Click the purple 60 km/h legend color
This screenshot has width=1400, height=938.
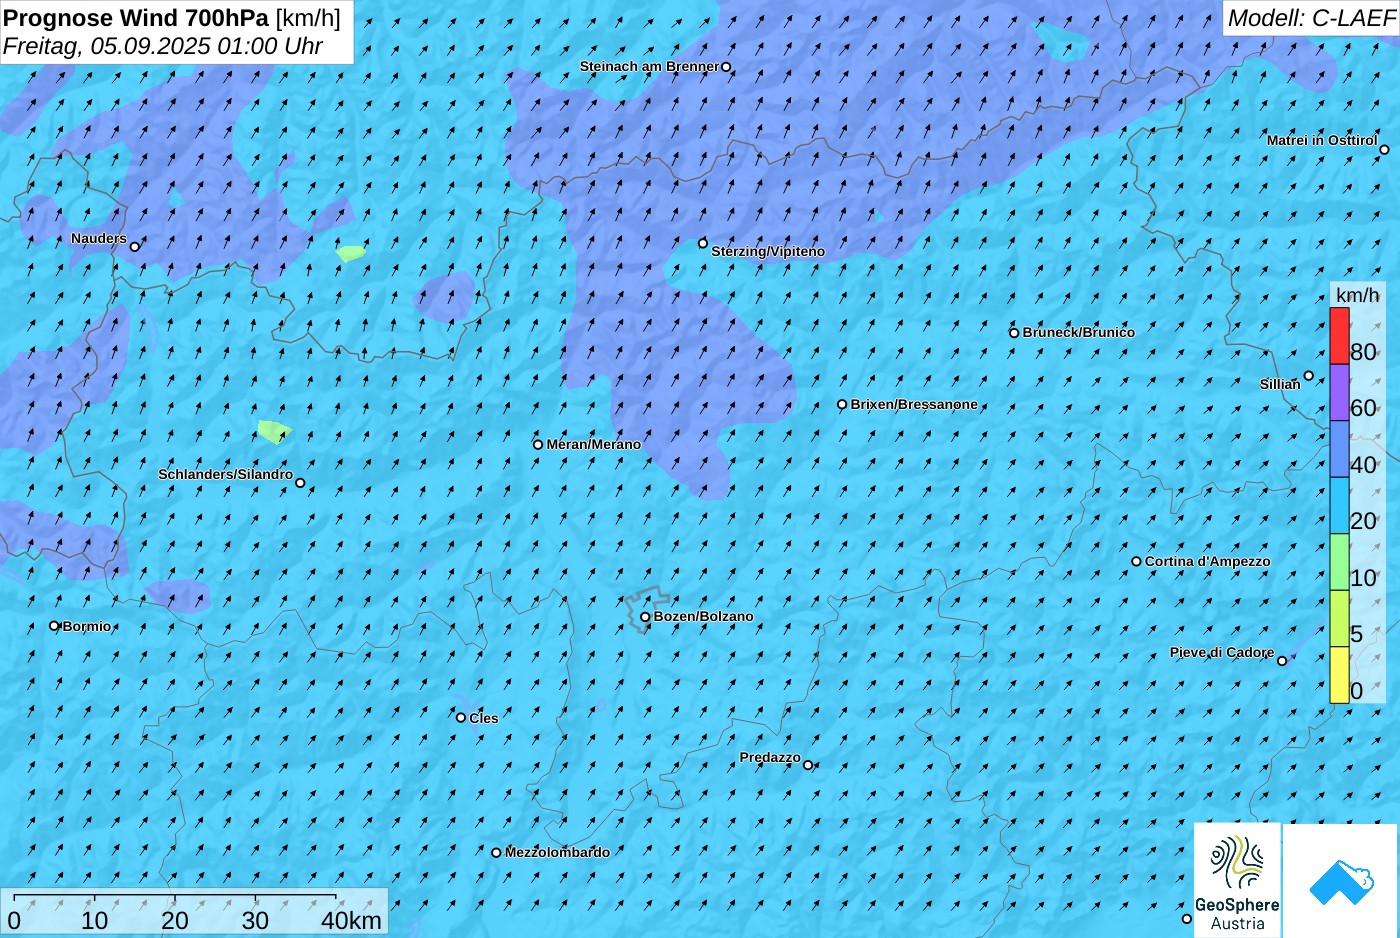(x=1339, y=392)
